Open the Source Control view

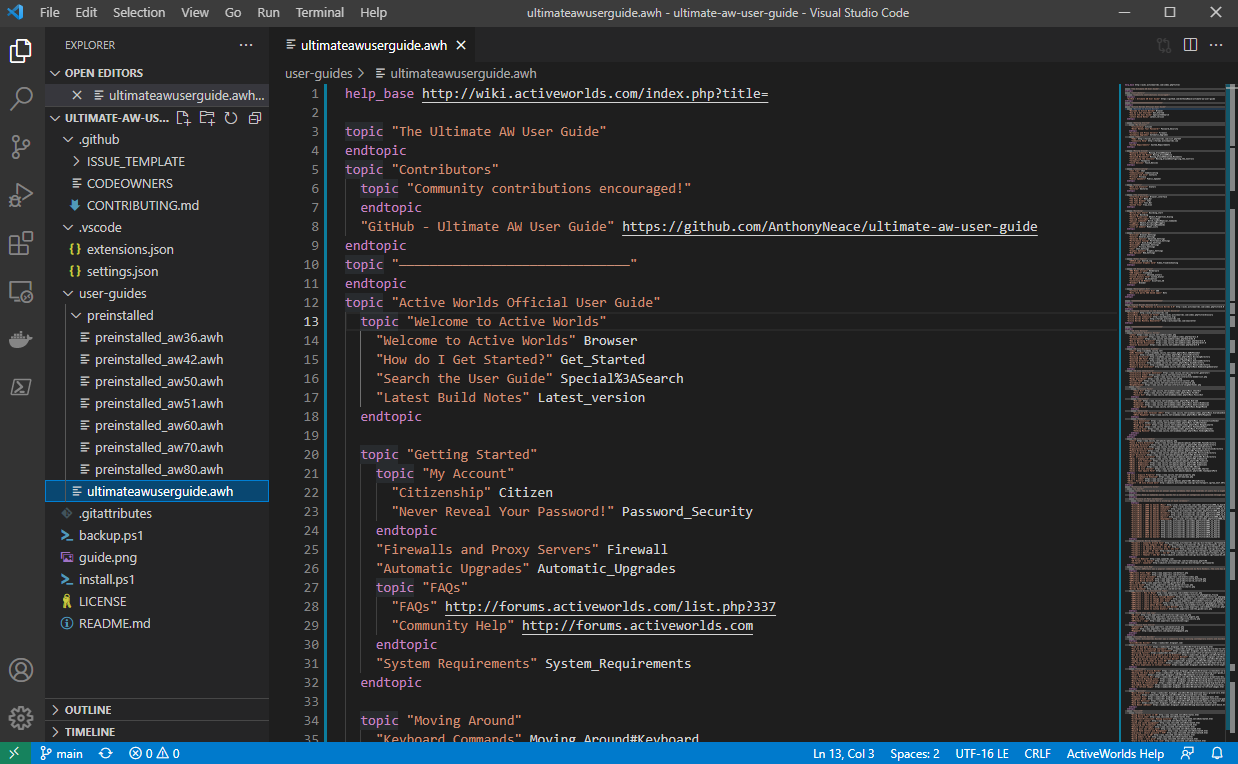pos(22,147)
